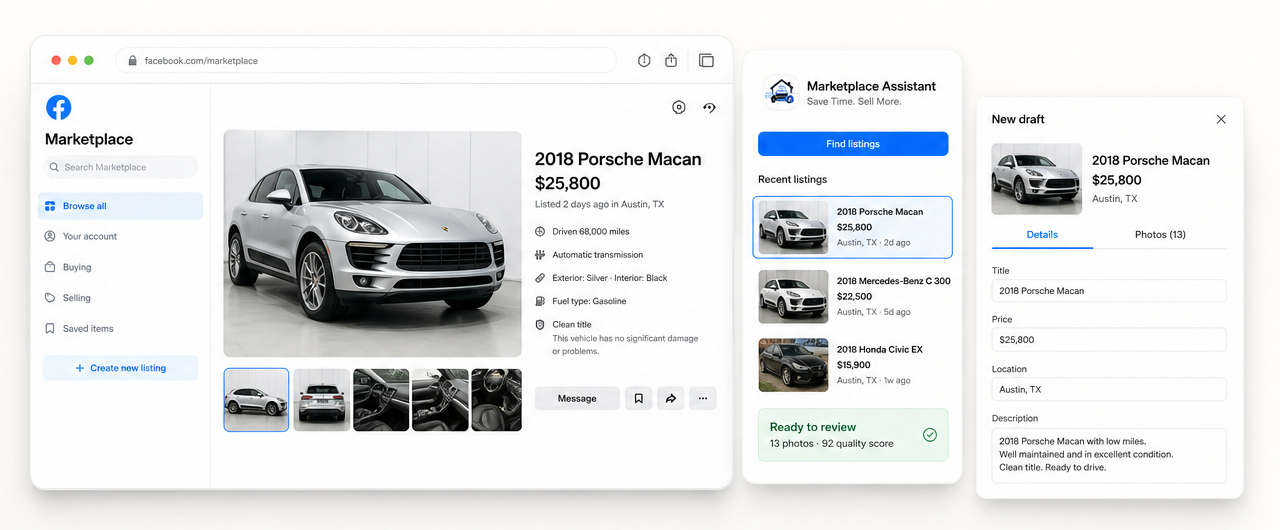1280x530 pixels.
Task: Click the Marketplace Assistant logo icon
Action: click(780, 92)
